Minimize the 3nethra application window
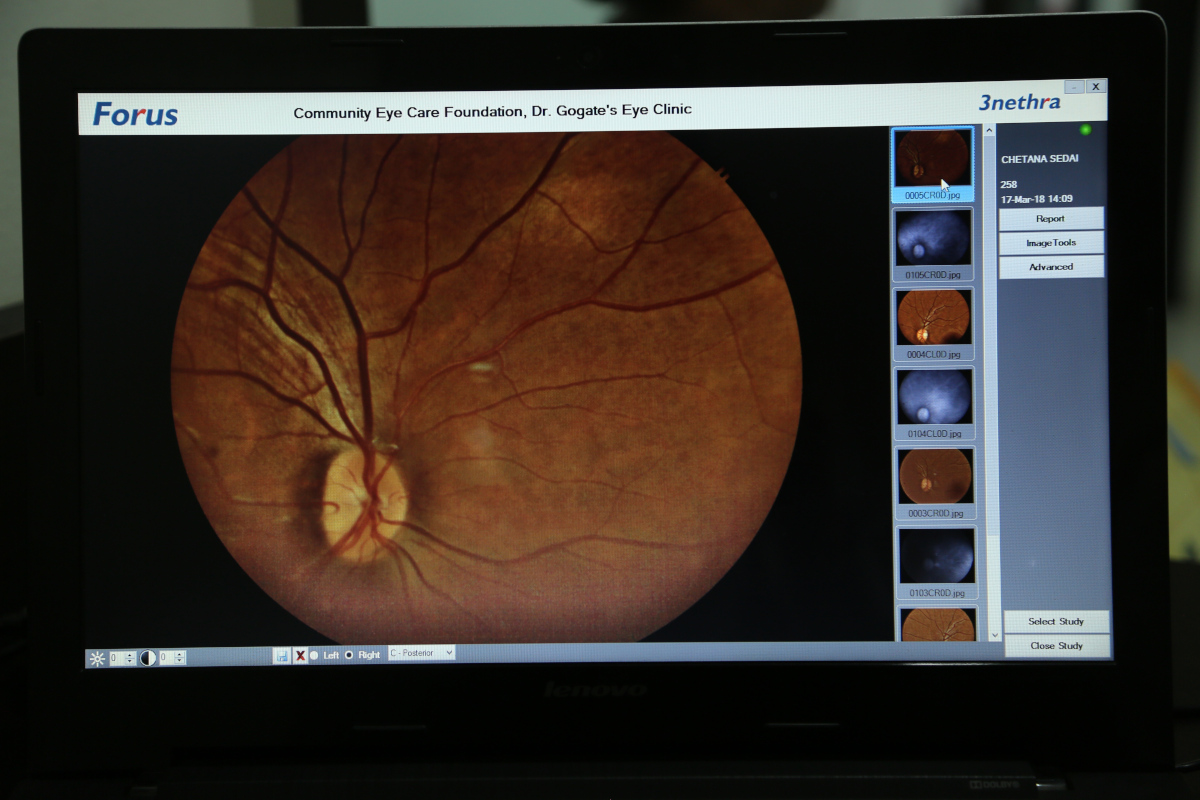This screenshot has width=1200, height=800. coord(1073,87)
